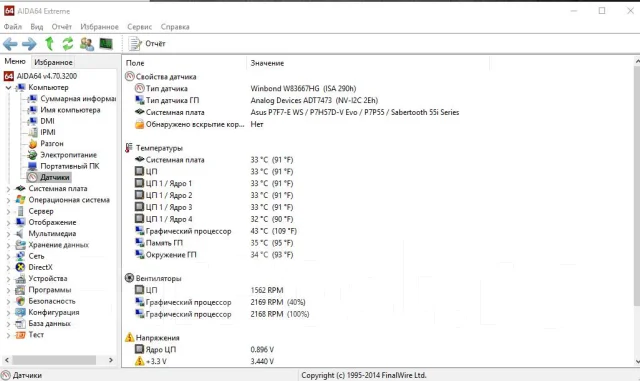Click the Температуры thermometer icon
Image resolution: width=640 pixels, height=381 pixels.
129,148
